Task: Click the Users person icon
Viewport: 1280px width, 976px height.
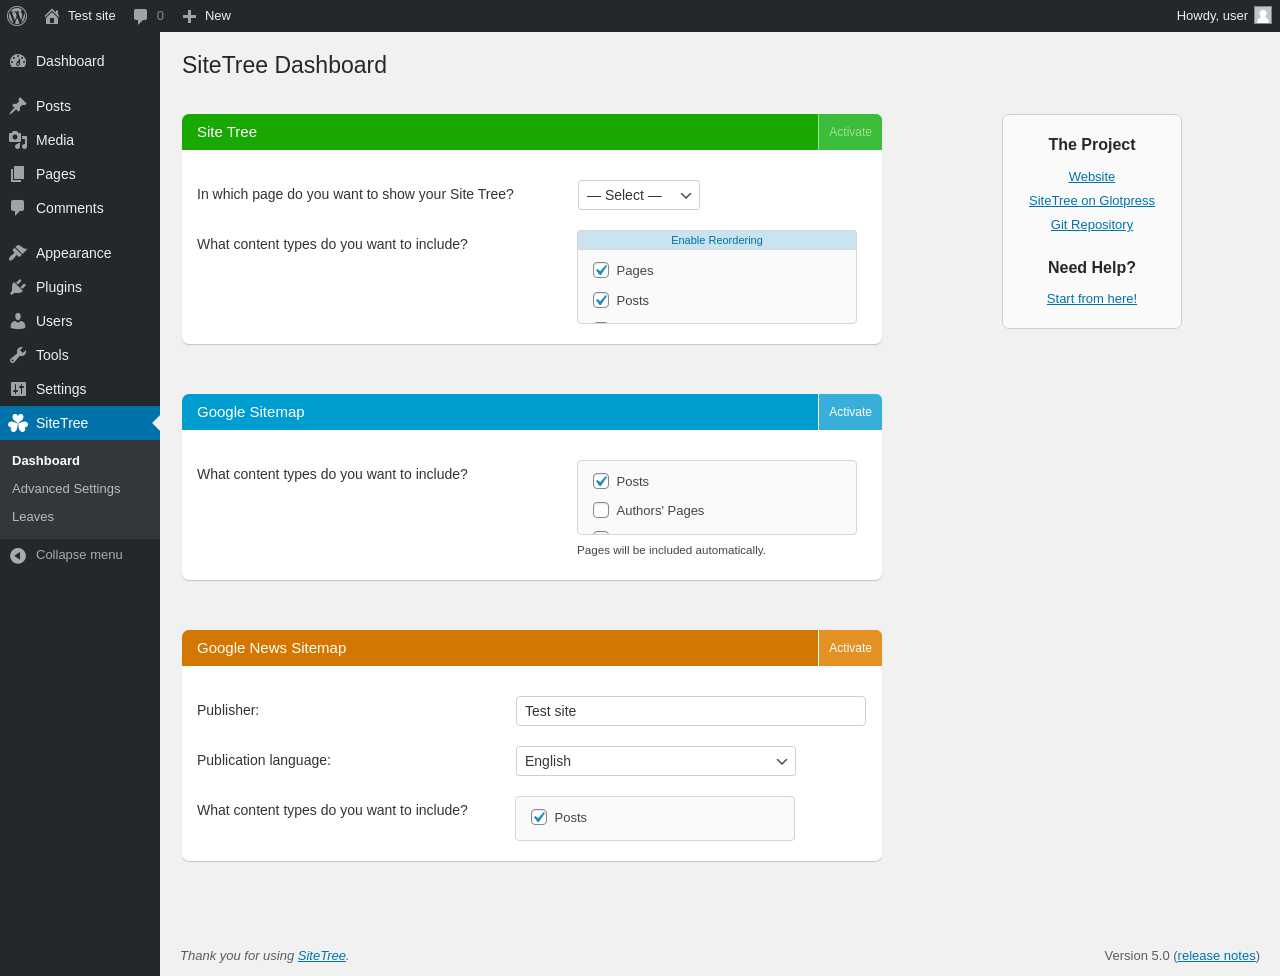Action: [x=18, y=321]
